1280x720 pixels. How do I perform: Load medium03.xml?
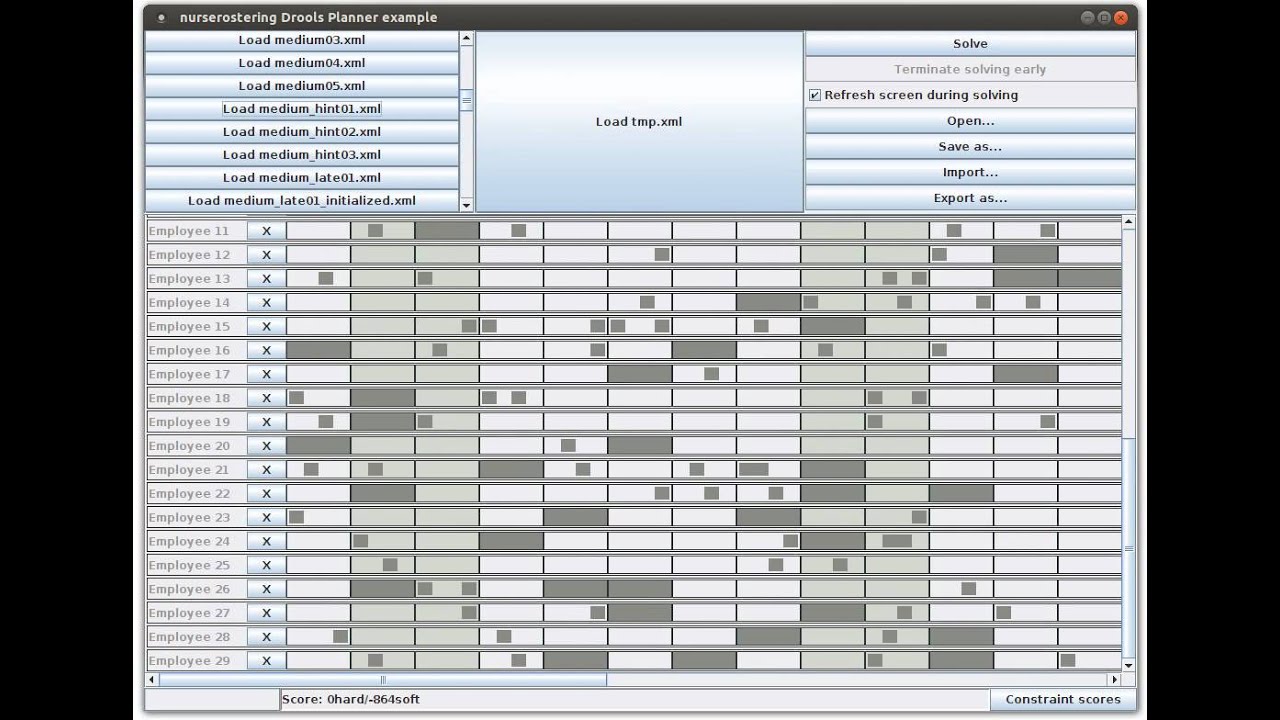(302, 40)
